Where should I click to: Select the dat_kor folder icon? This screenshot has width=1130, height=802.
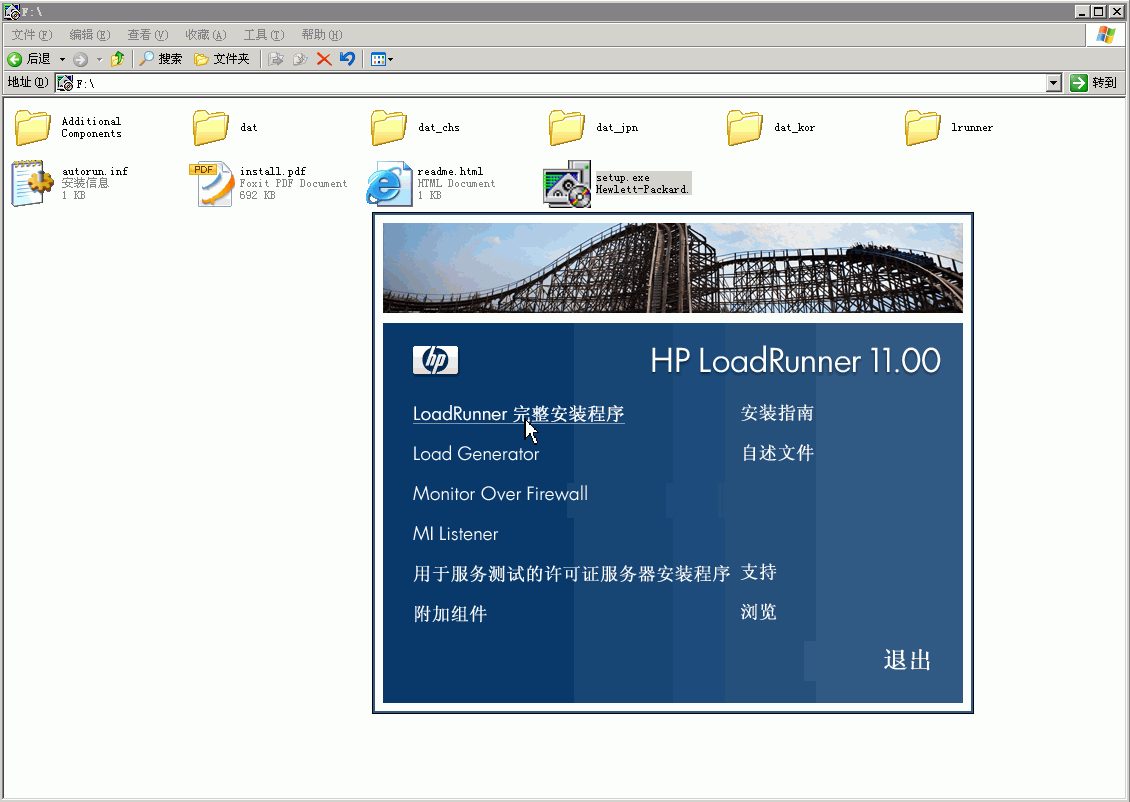(744, 128)
